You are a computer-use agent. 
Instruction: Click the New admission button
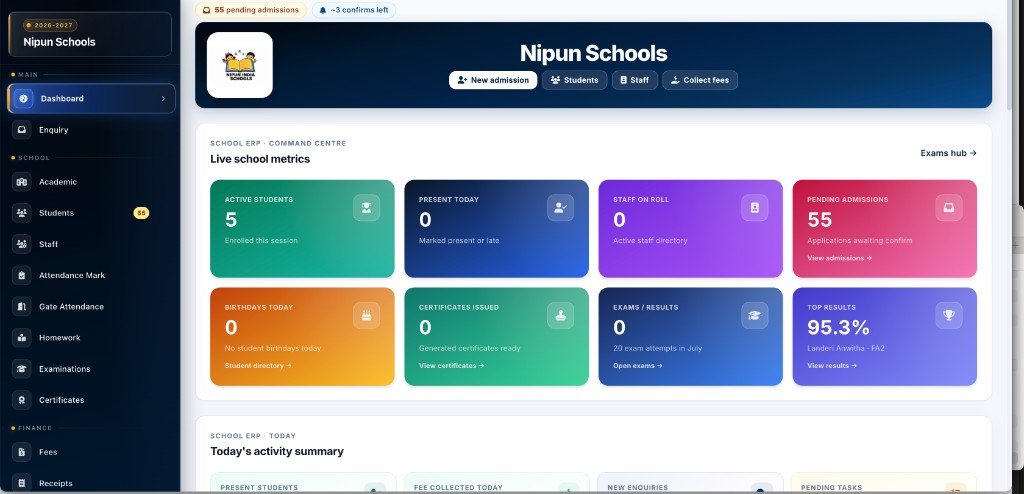[493, 80]
